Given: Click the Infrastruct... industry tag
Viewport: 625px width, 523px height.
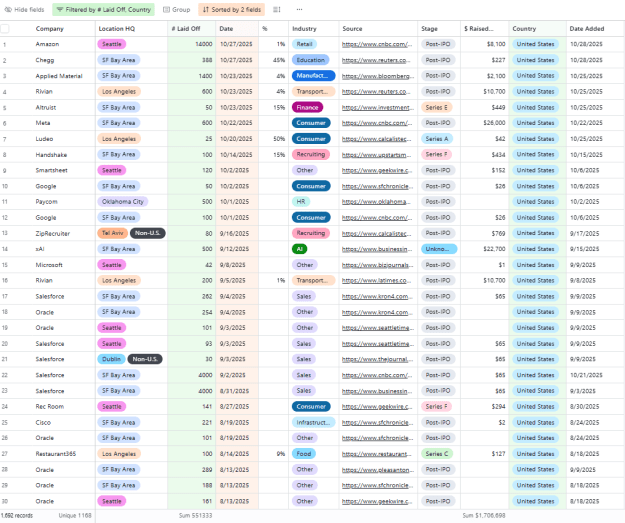Looking at the screenshot, I should pos(313,422).
